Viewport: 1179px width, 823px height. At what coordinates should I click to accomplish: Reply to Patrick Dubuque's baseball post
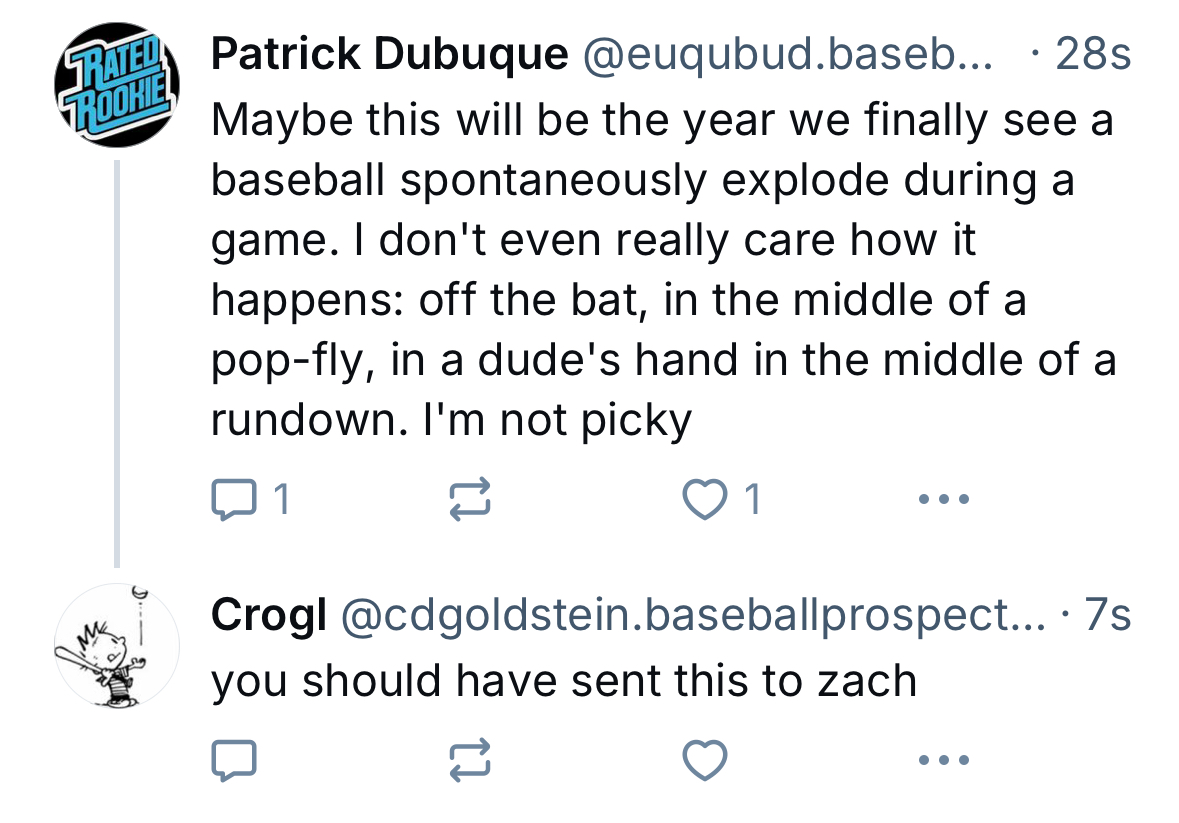(233, 498)
